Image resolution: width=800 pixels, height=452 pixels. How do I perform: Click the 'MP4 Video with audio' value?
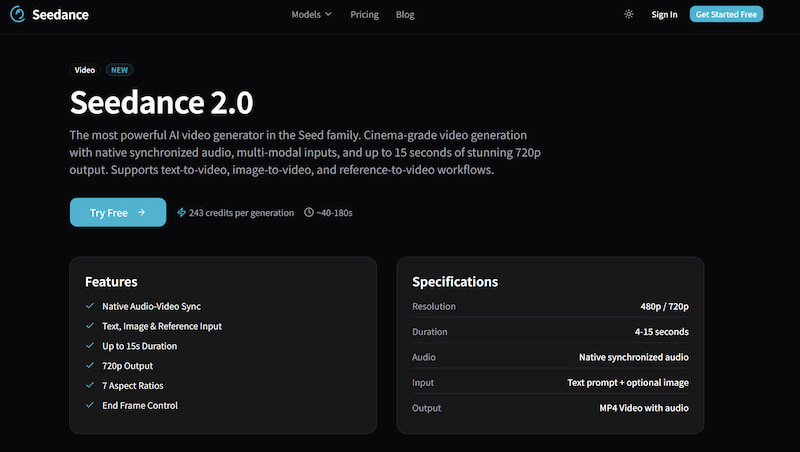[644, 408]
